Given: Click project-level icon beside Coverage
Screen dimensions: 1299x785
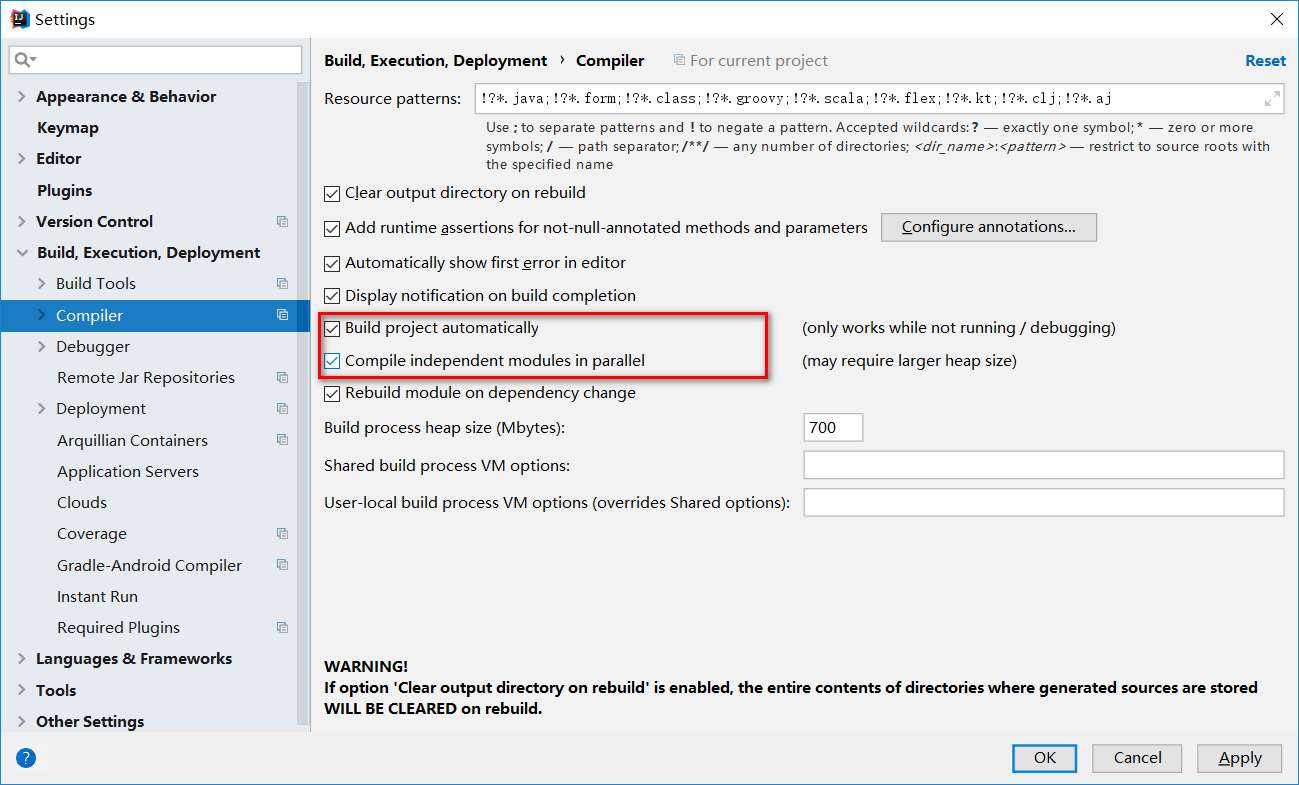Looking at the screenshot, I should (x=282, y=534).
